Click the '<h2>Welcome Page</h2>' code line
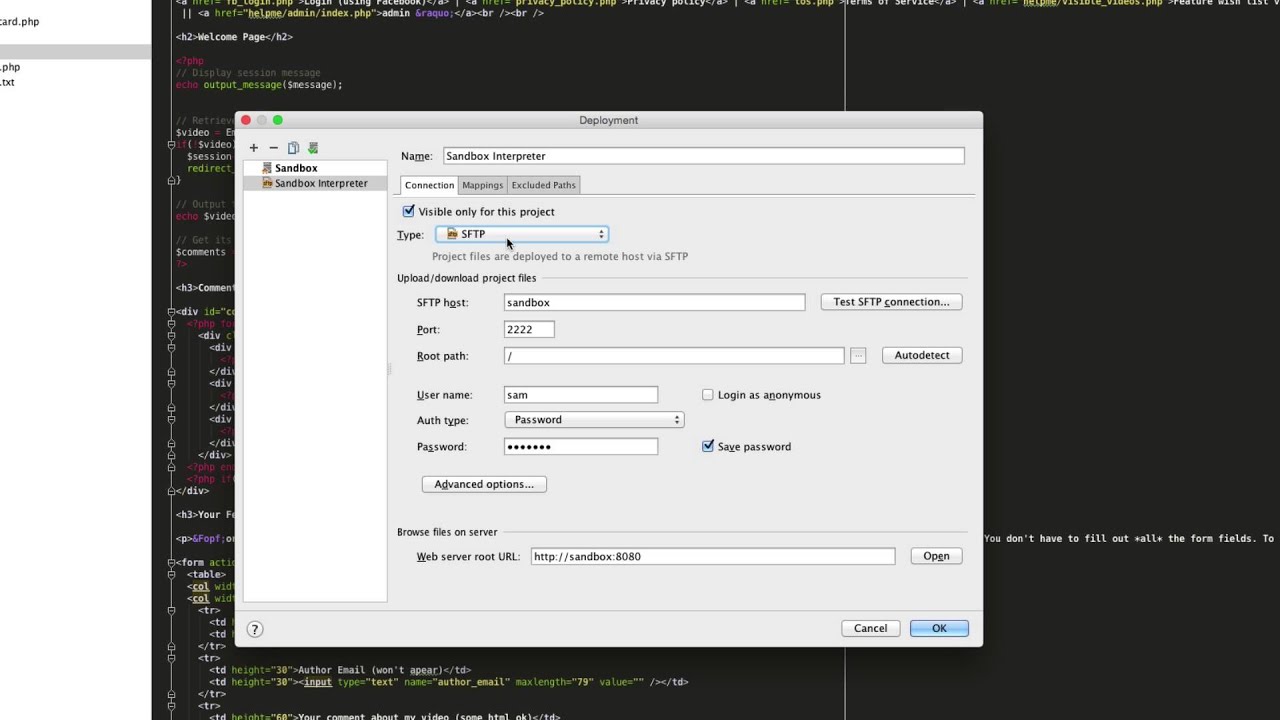The width and height of the screenshot is (1280, 720). pyautogui.click(x=234, y=37)
